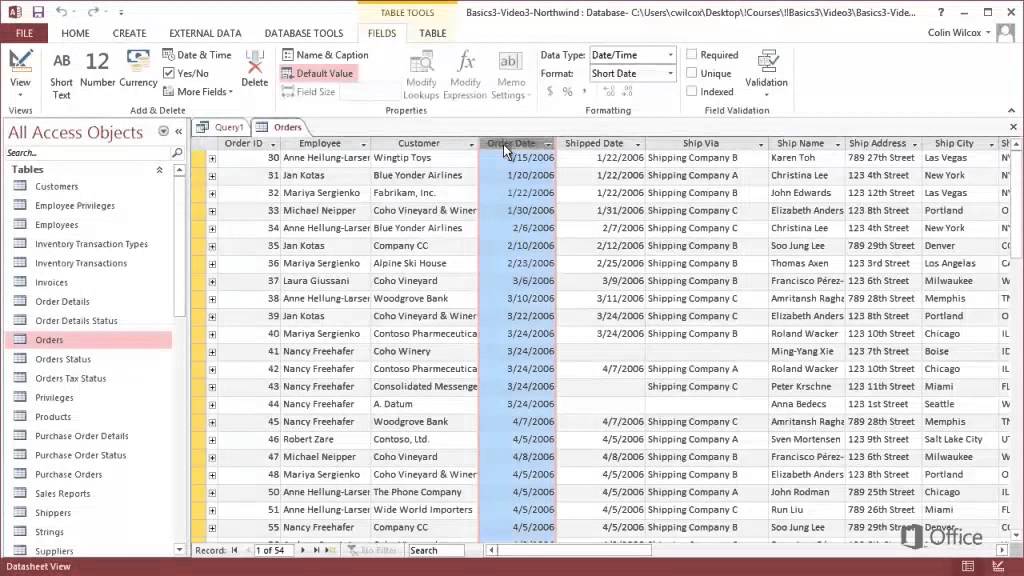Image resolution: width=1024 pixels, height=576 pixels.
Task: Open Employee column filter arrow
Action: 364,144
